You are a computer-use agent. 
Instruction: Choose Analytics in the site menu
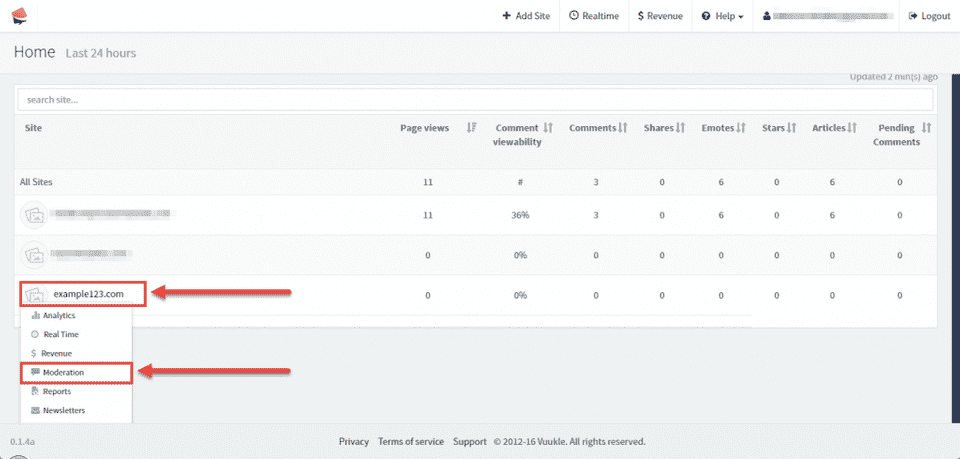coord(59,316)
